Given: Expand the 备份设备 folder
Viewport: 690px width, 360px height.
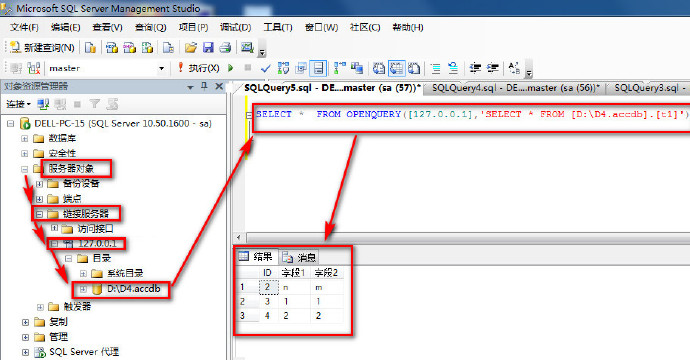Looking at the screenshot, I should pos(40,184).
